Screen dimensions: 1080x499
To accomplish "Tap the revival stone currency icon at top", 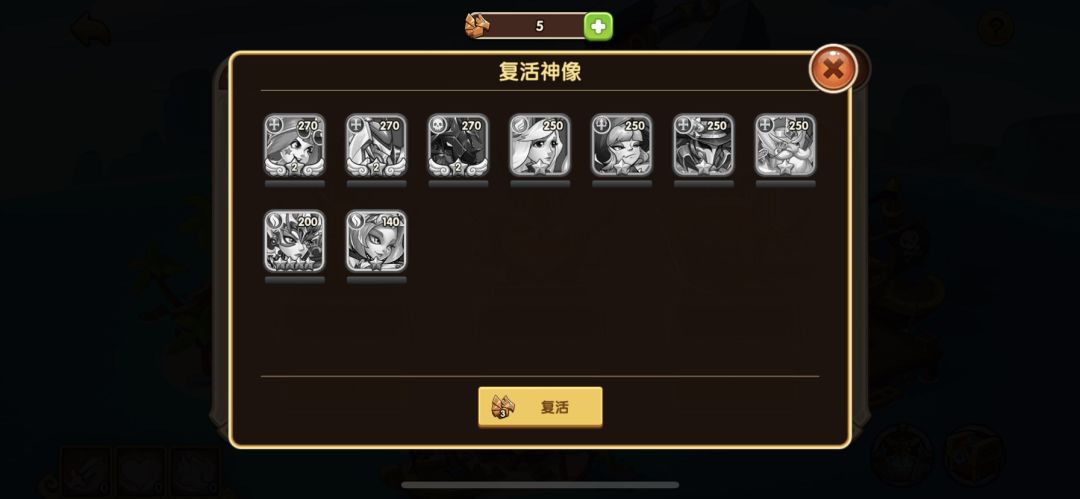I will pyautogui.click(x=477, y=26).
